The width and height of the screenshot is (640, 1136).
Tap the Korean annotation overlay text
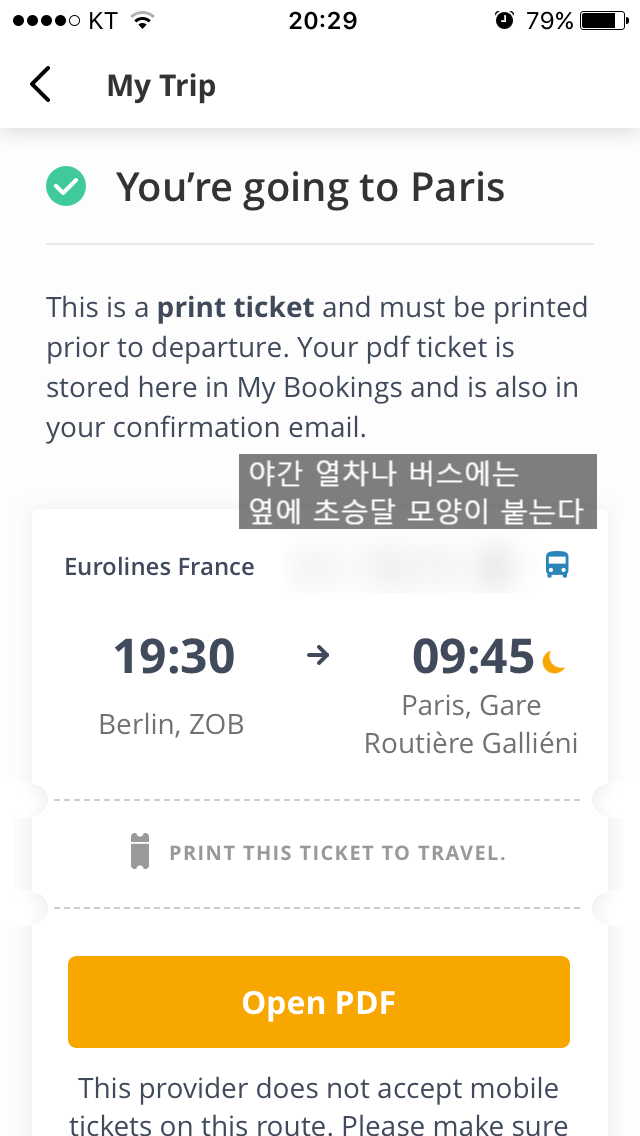[x=417, y=492]
